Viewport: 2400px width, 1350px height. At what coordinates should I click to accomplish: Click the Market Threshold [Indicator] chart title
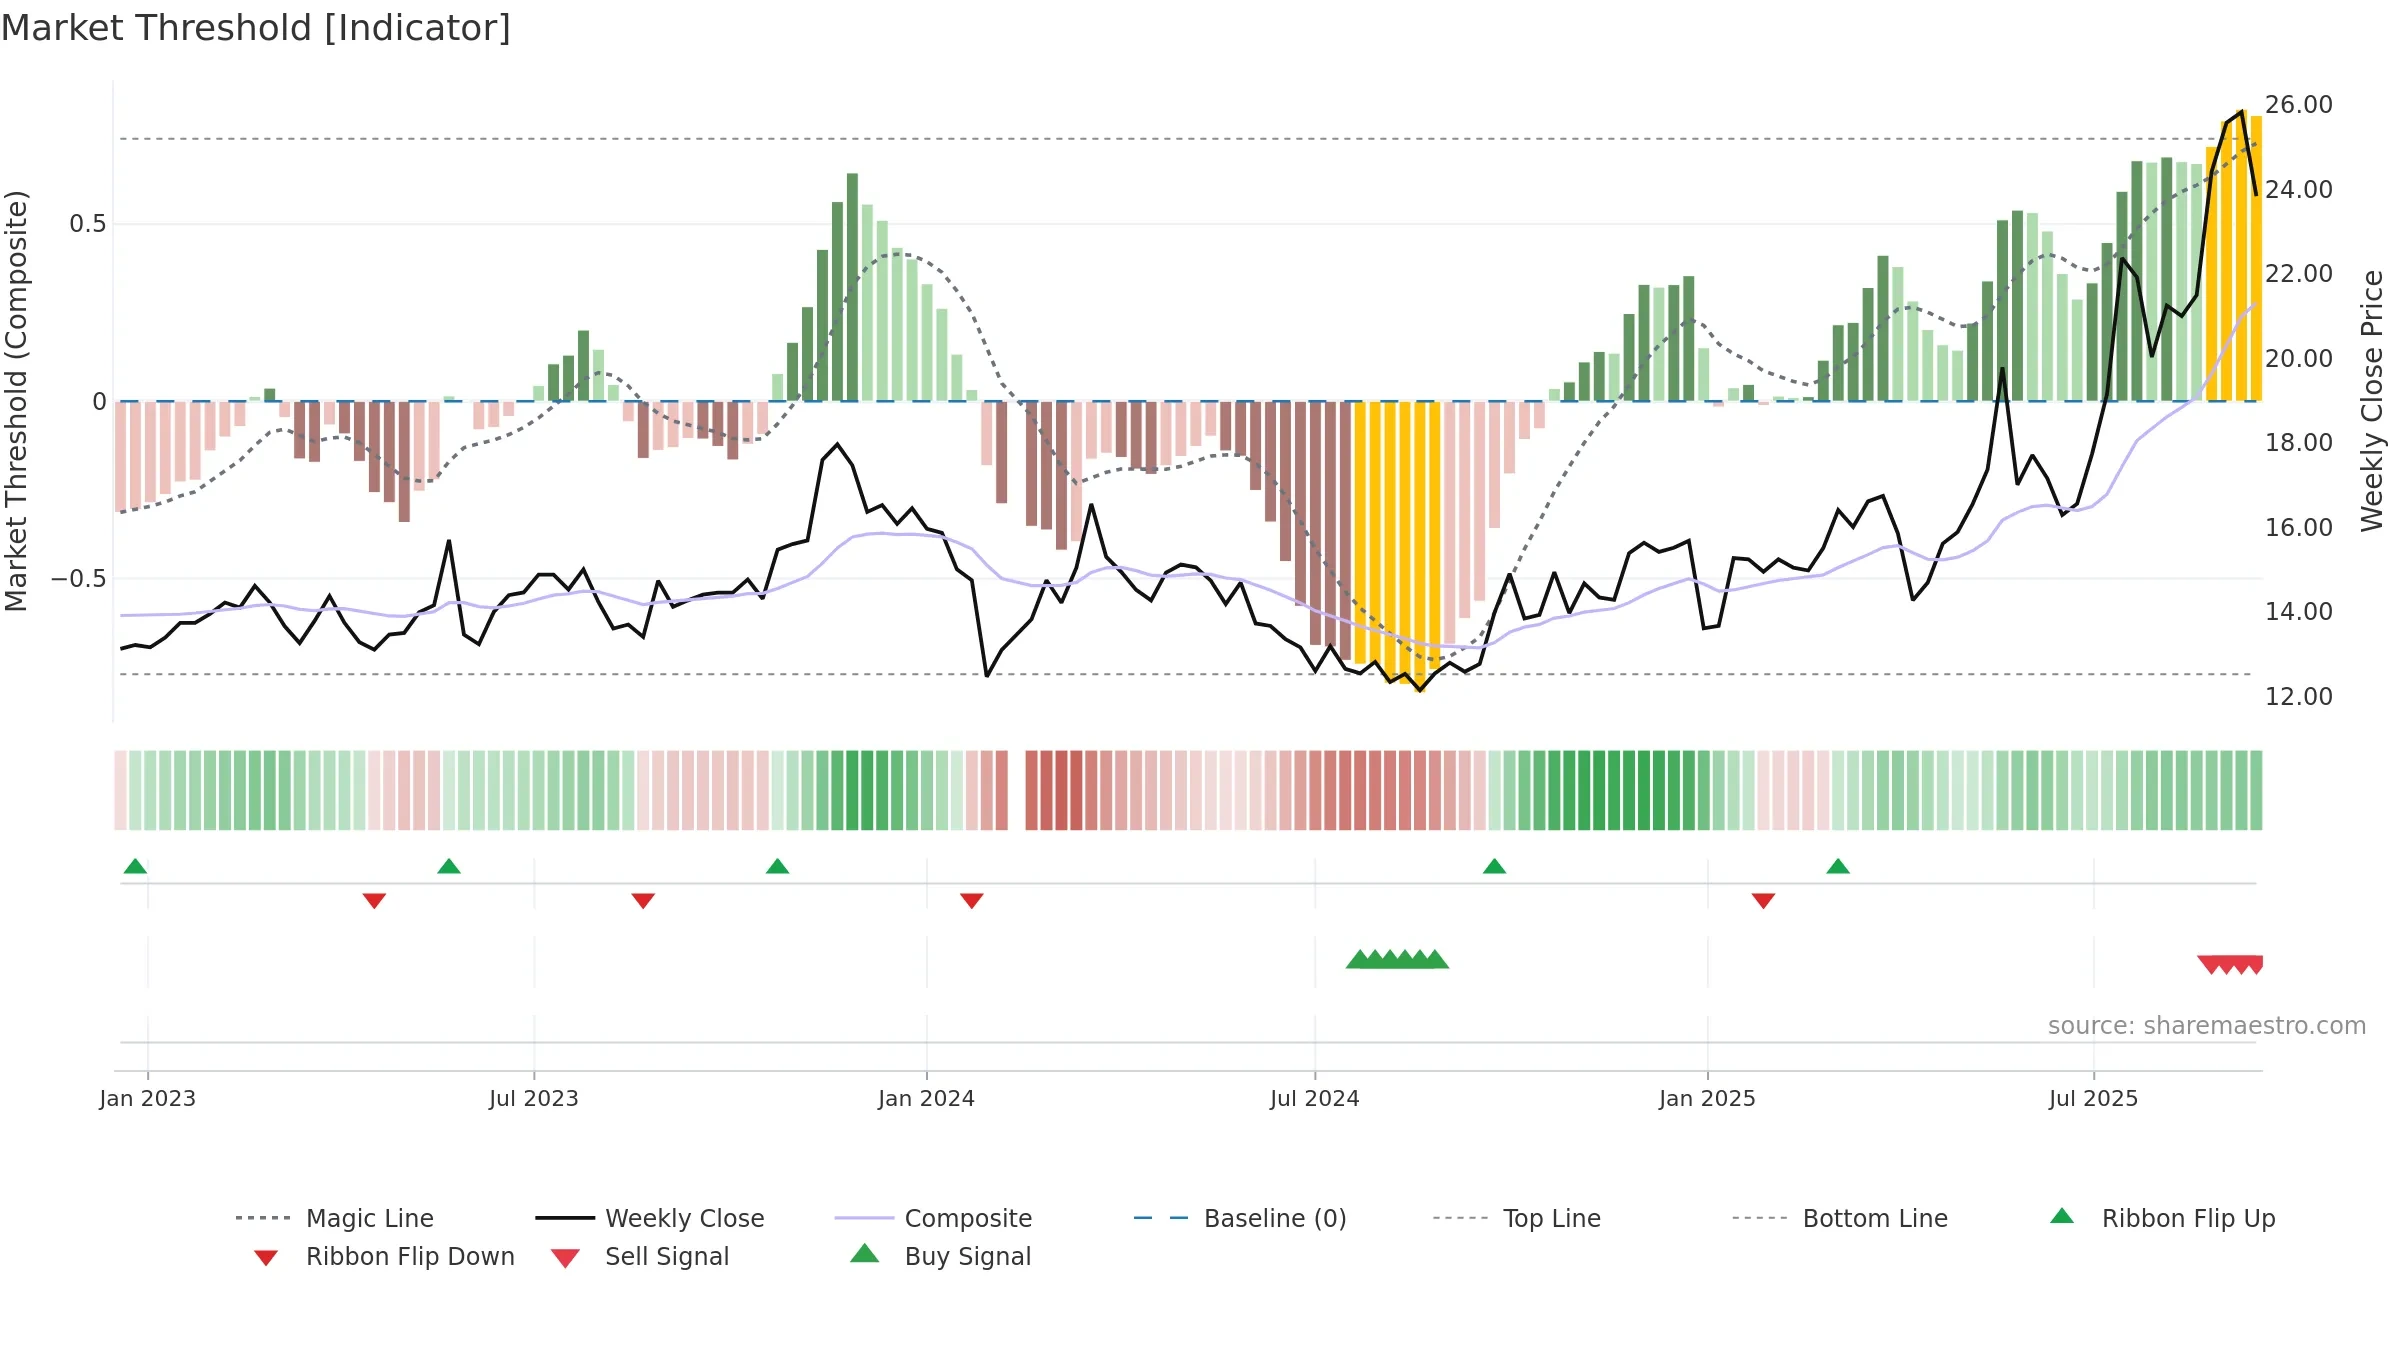(x=256, y=28)
